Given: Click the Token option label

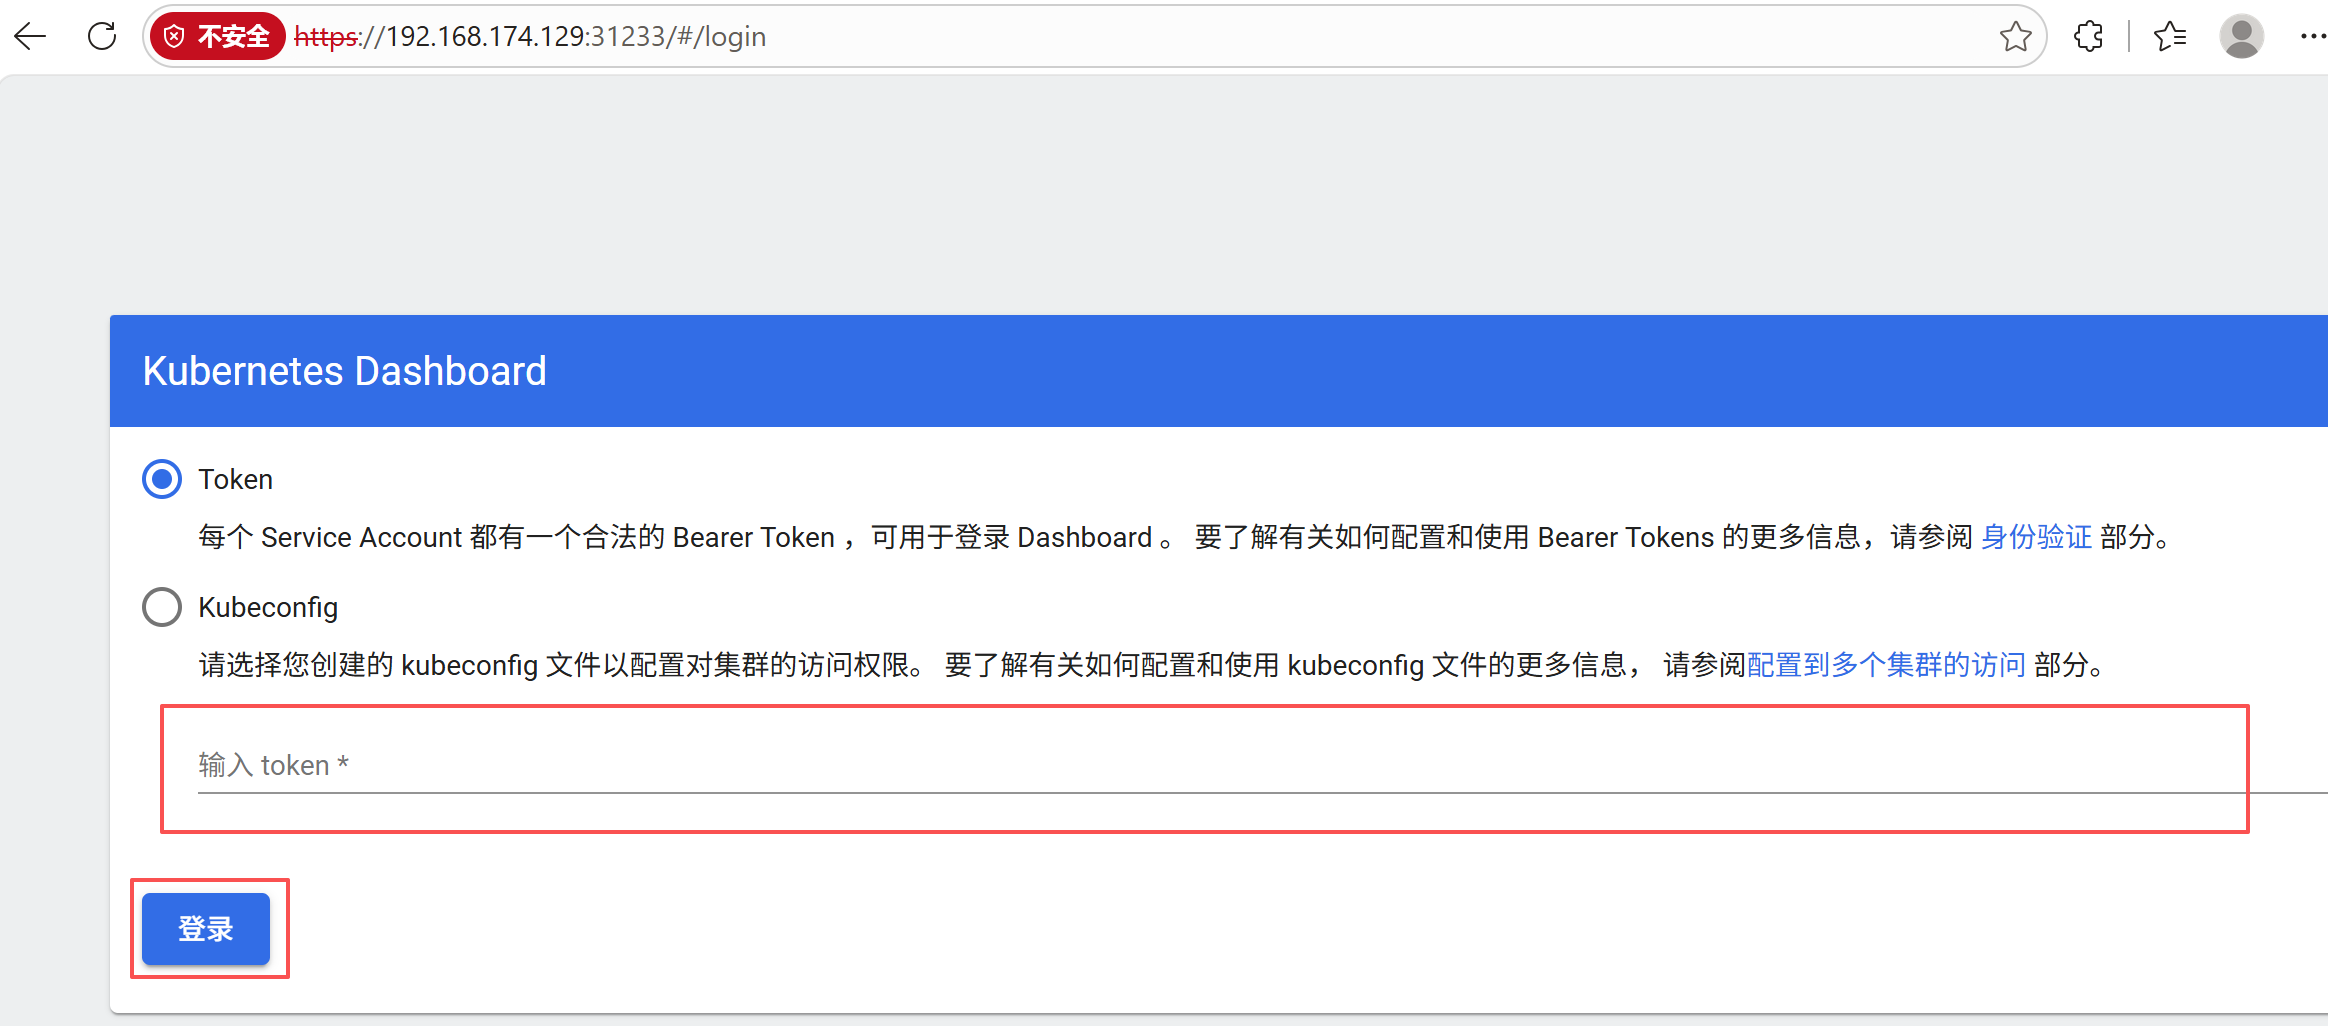Looking at the screenshot, I should (236, 480).
